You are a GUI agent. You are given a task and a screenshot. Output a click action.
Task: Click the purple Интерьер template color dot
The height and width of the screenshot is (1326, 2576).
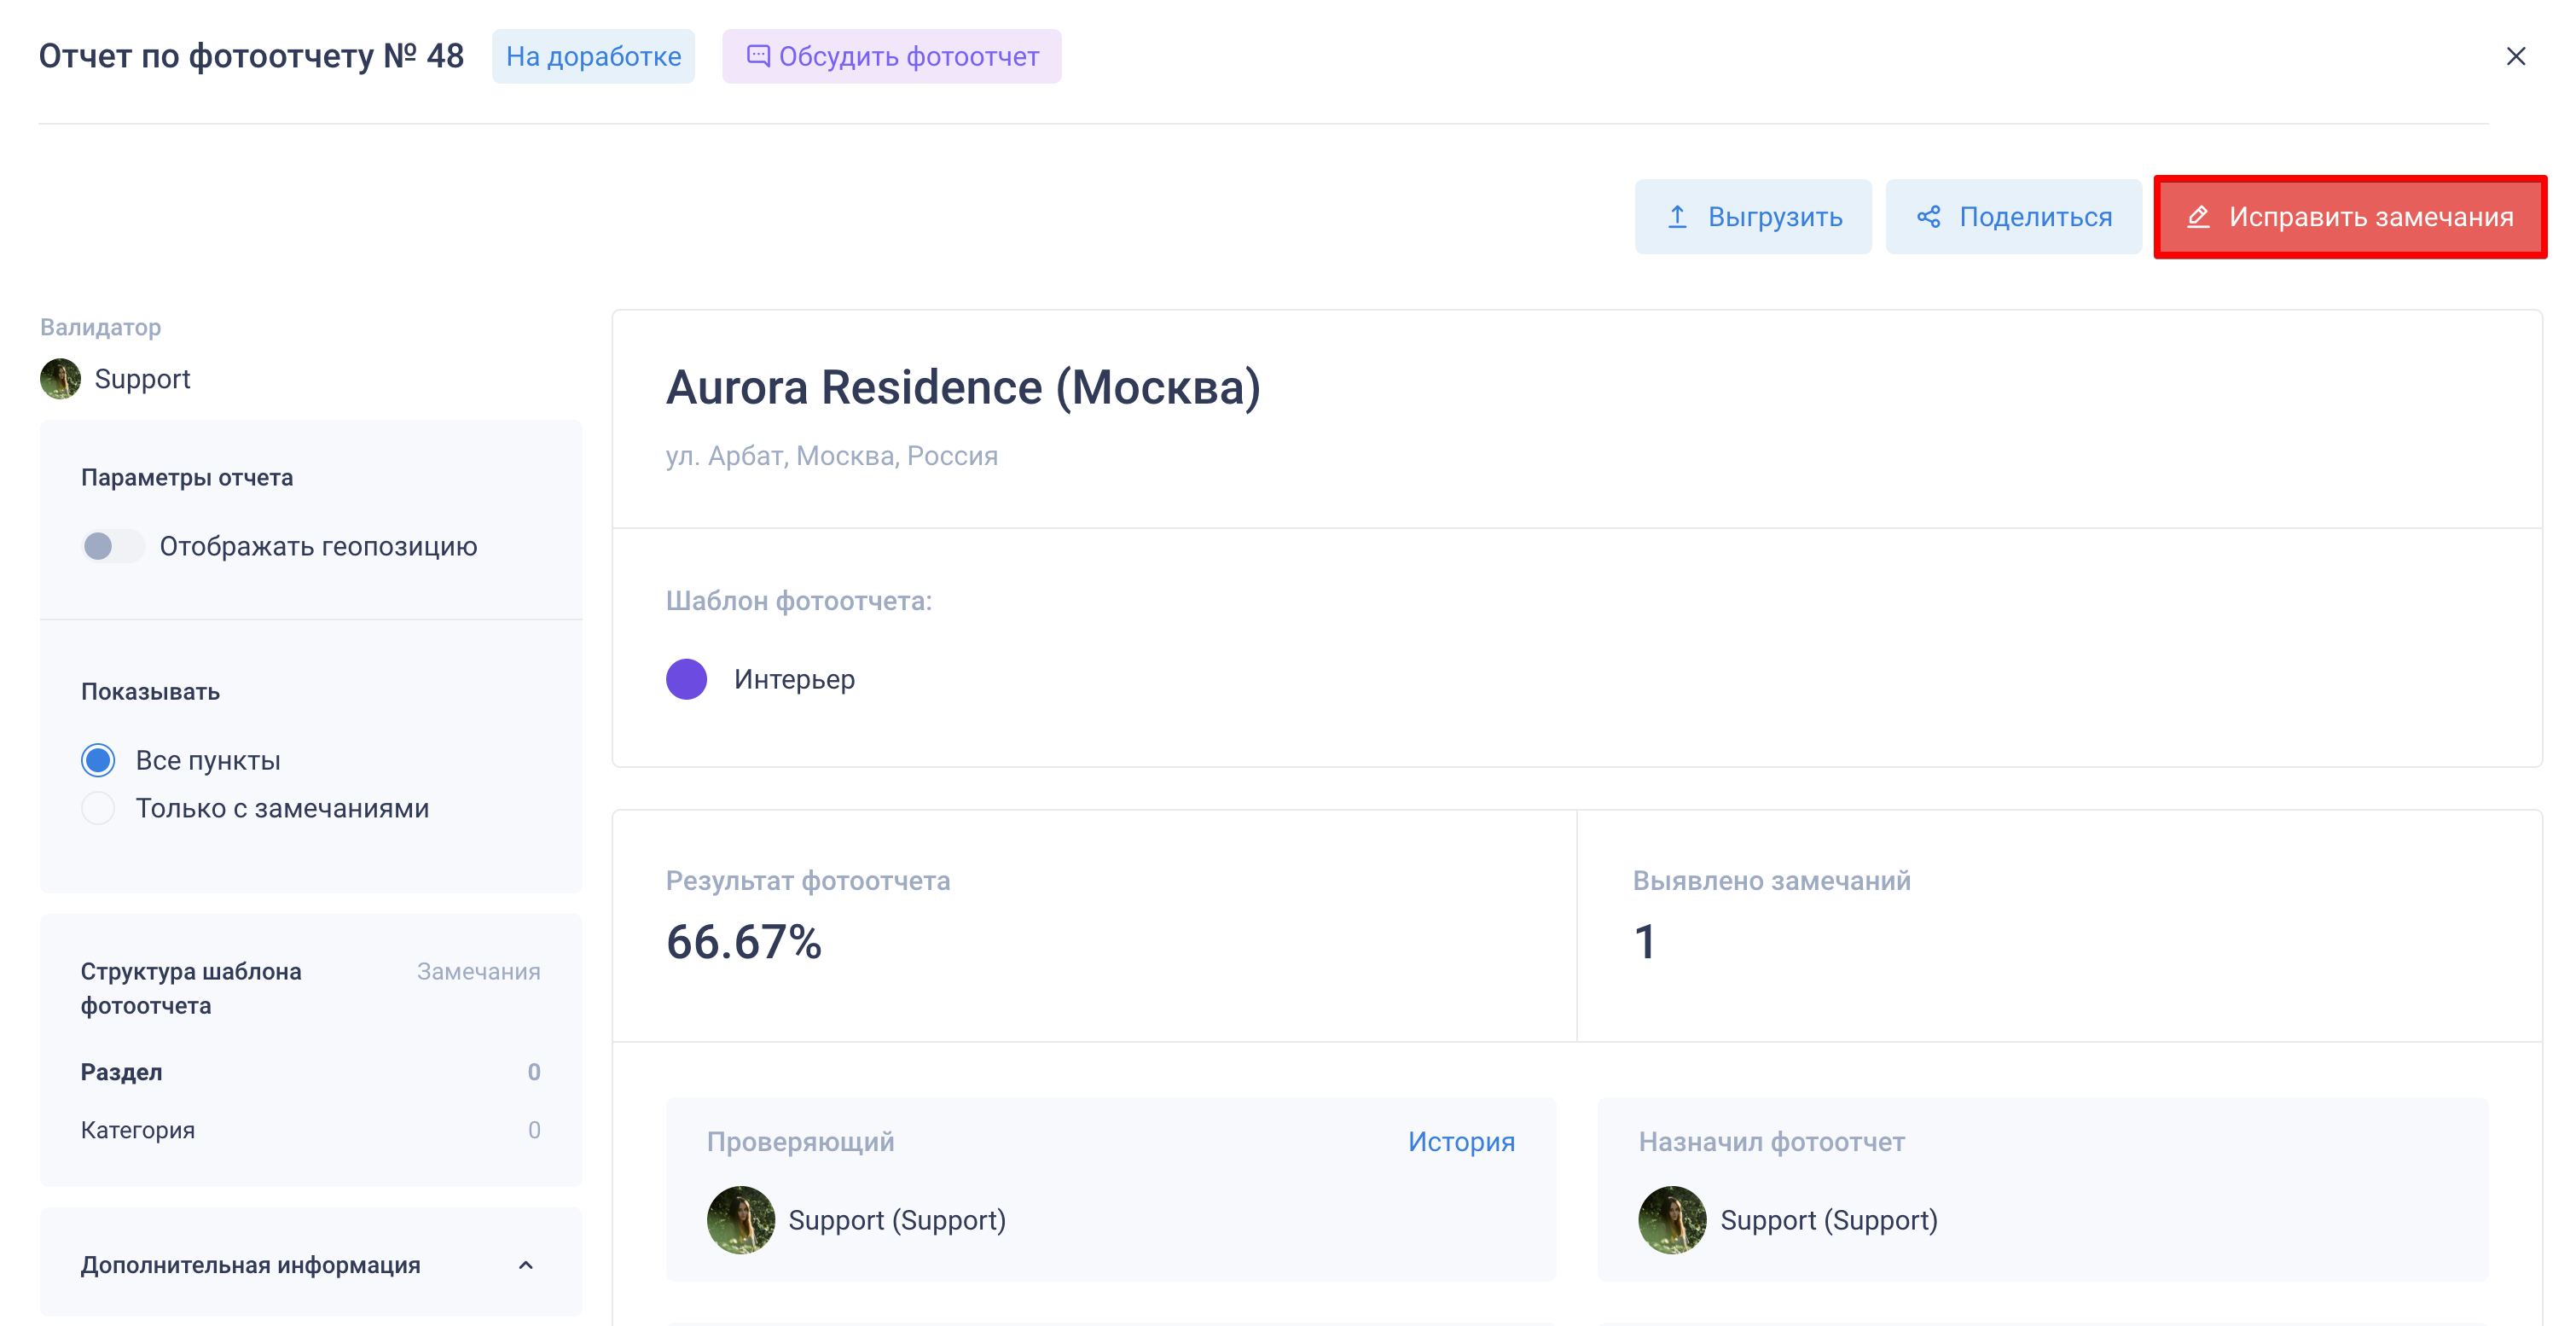686,679
